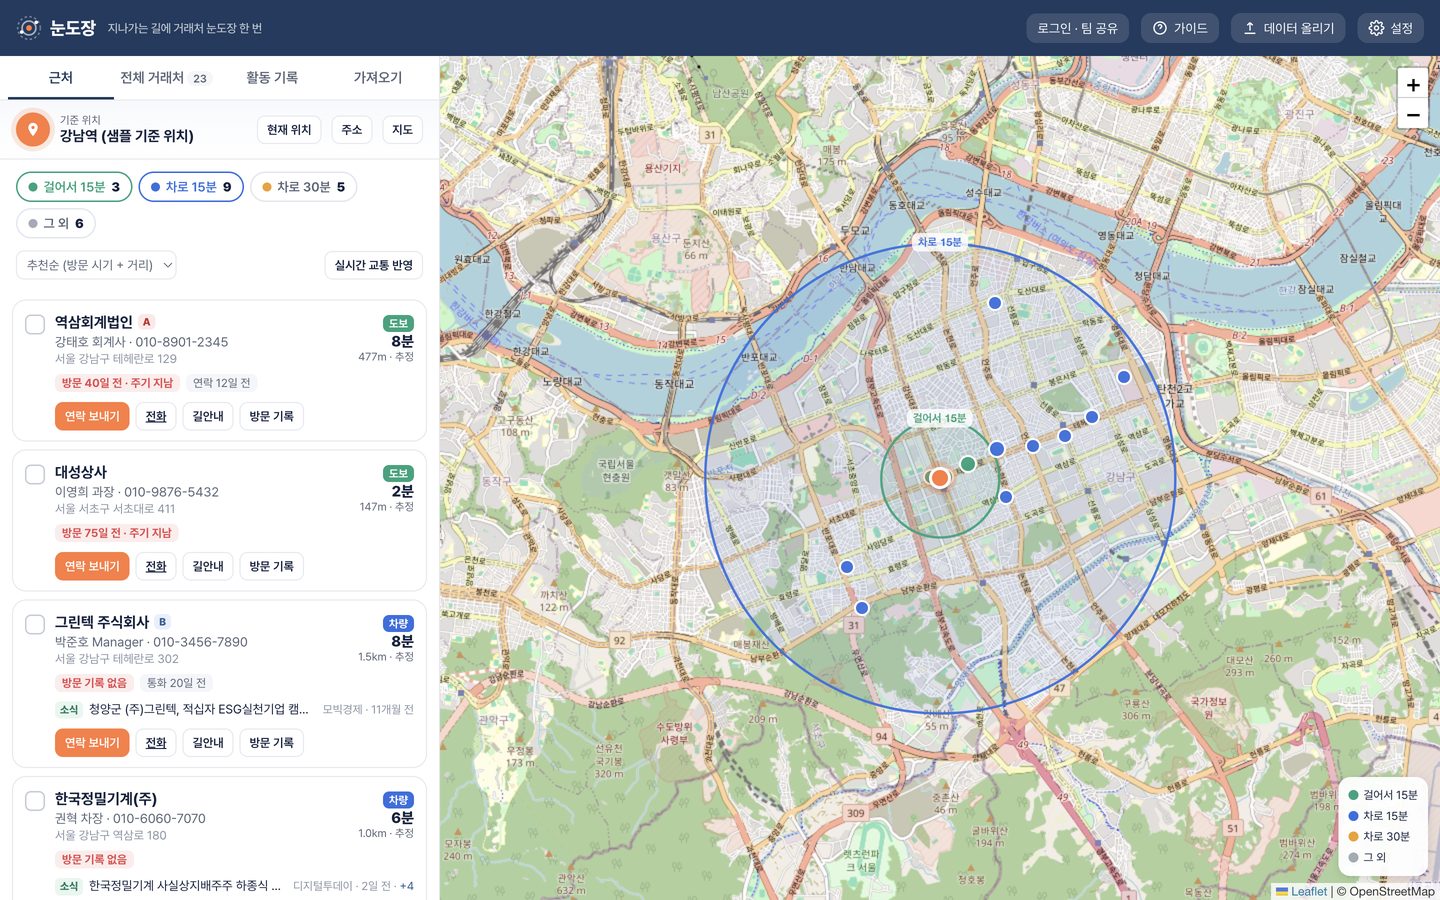
Task: Send contact message to 역삼회계법인
Action: pyautogui.click(x=92, y=416)
